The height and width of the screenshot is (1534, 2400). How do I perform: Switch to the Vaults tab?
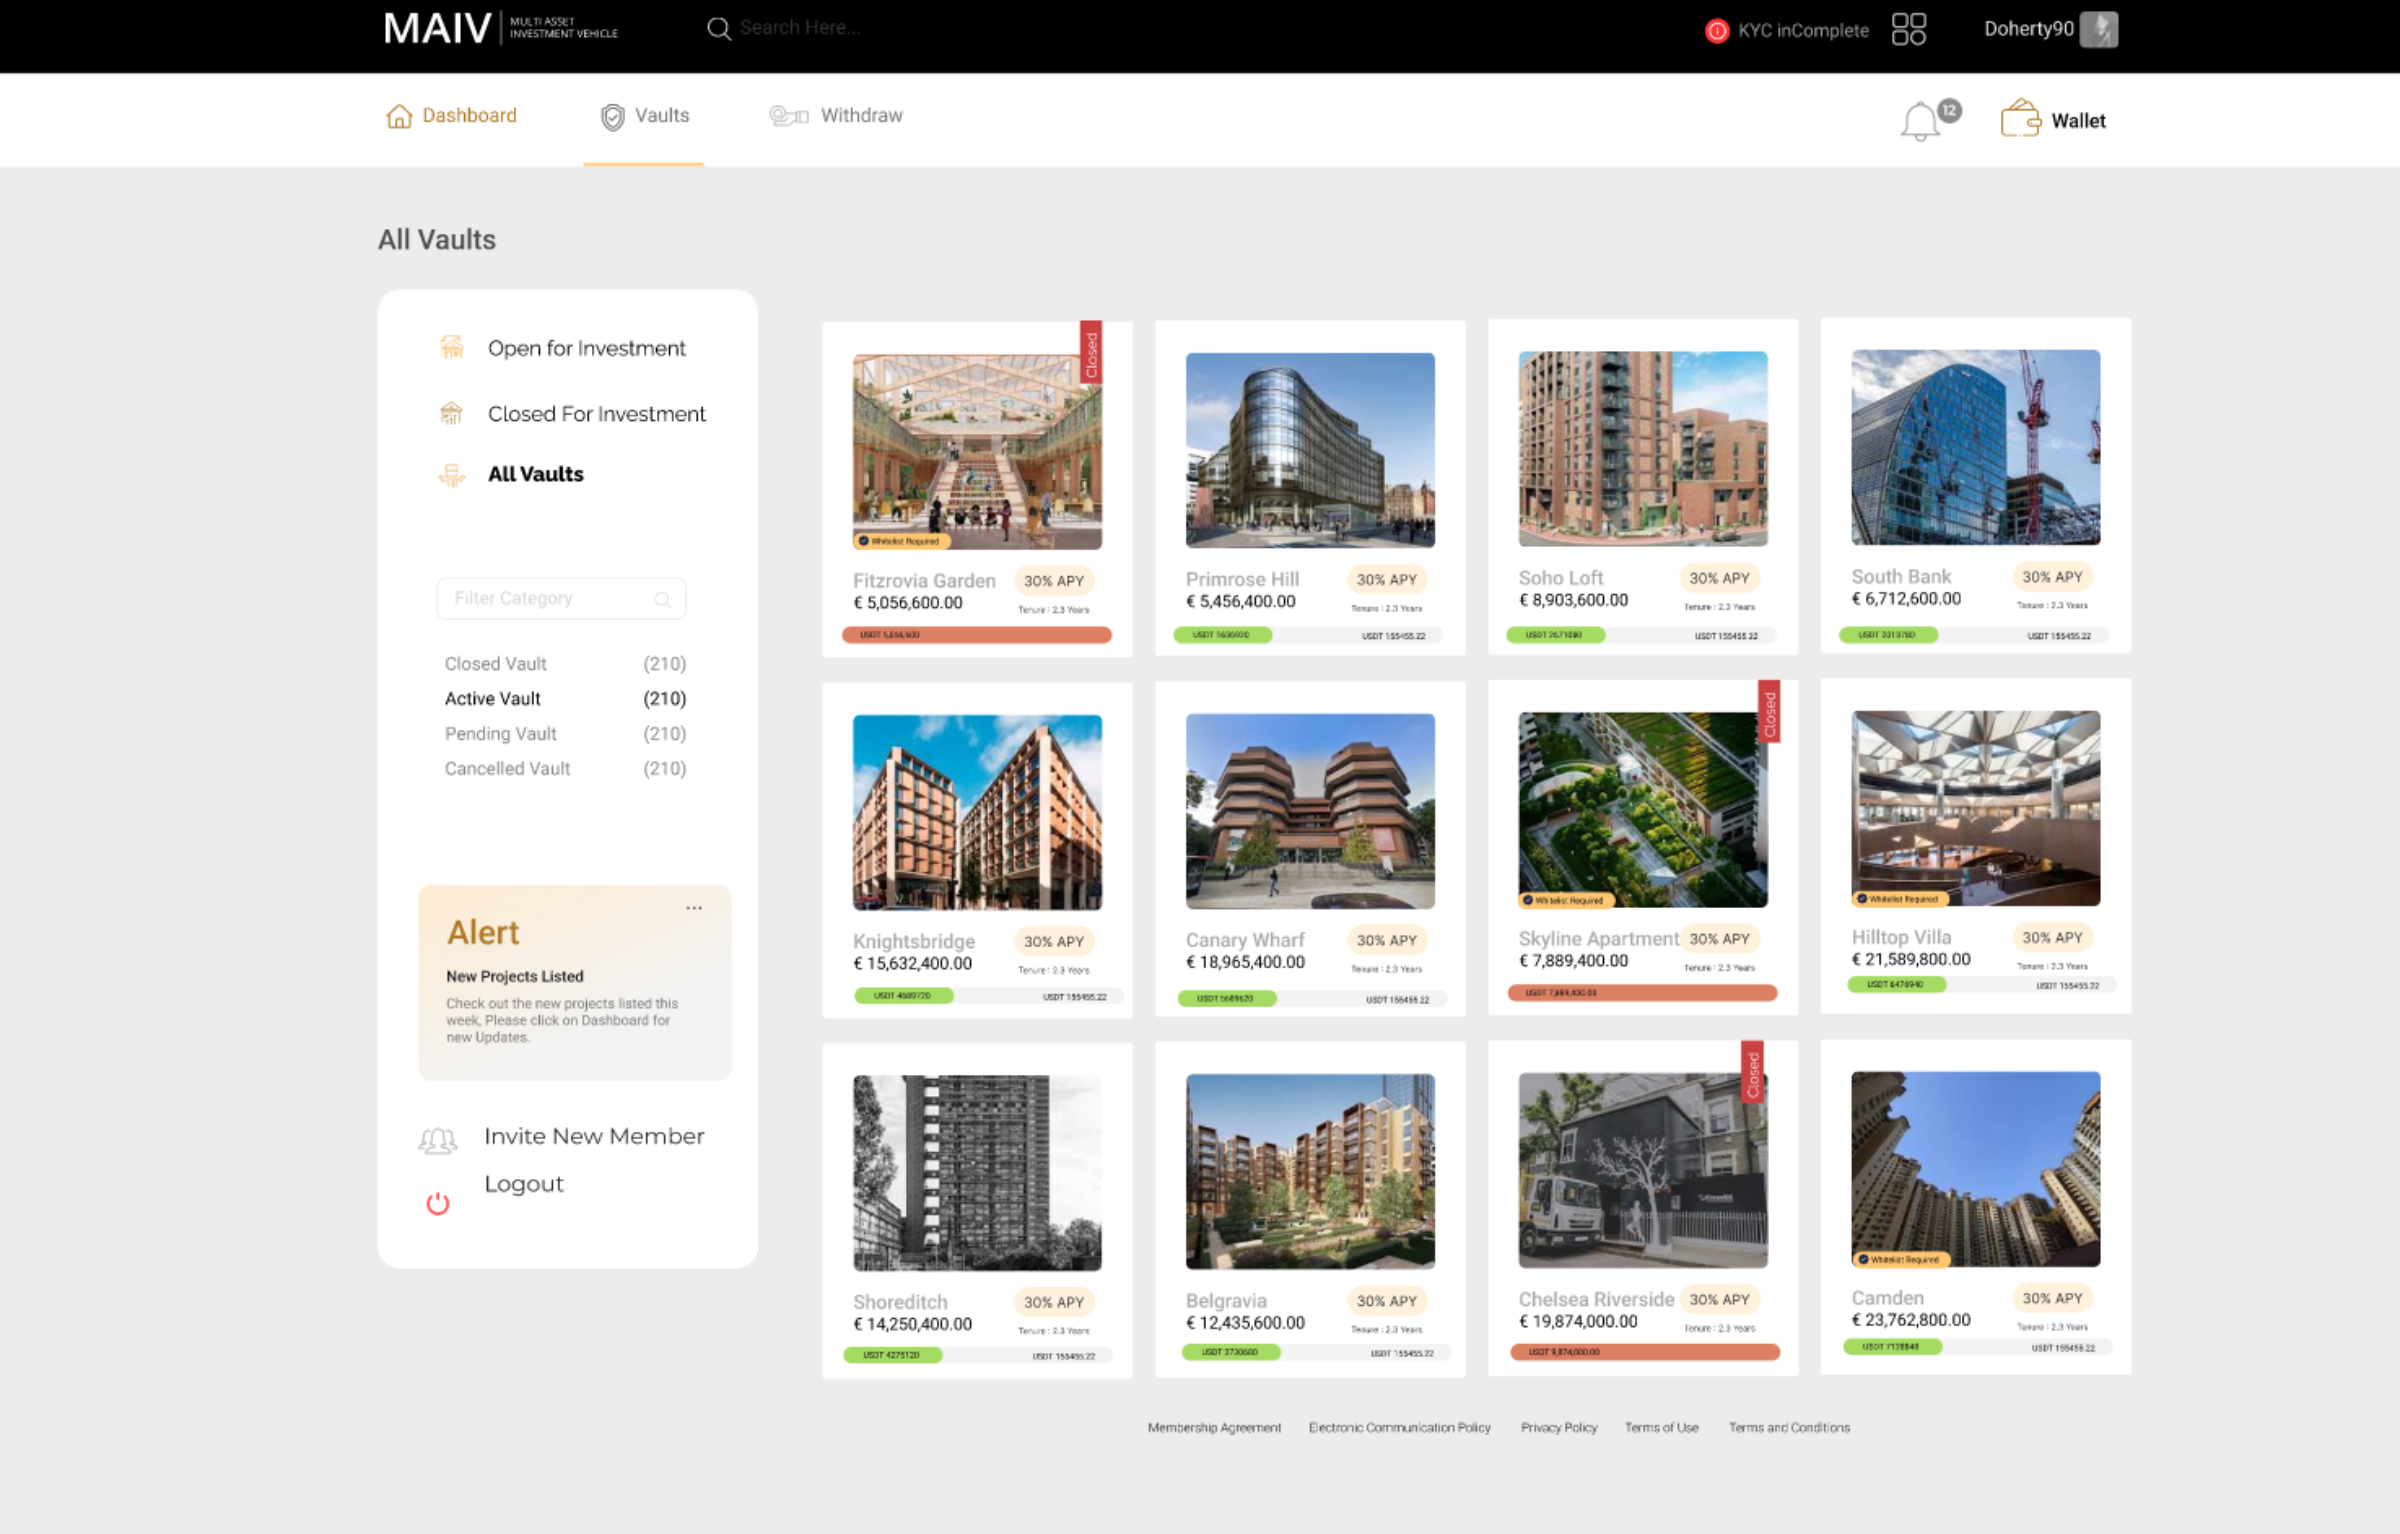[x=644, y=116]
